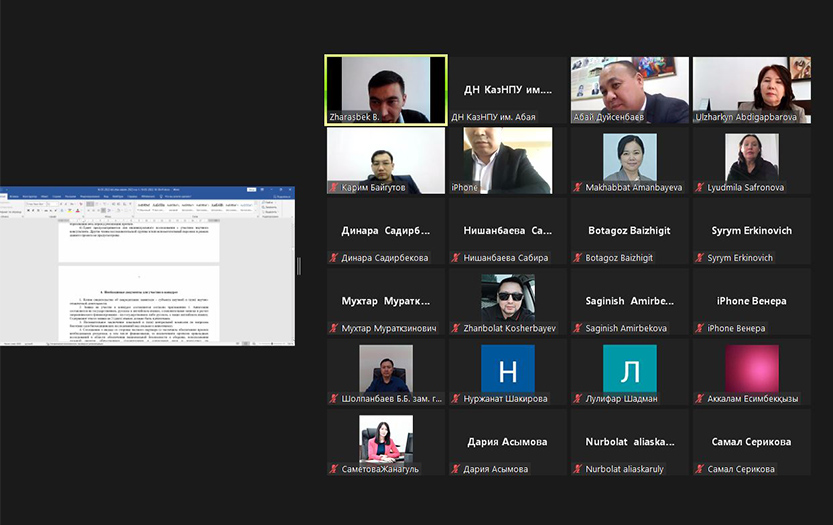The width and height of the screenshot is (833, 525).
Task: Click the iPhone participant video tile
Action: (508, 160)
